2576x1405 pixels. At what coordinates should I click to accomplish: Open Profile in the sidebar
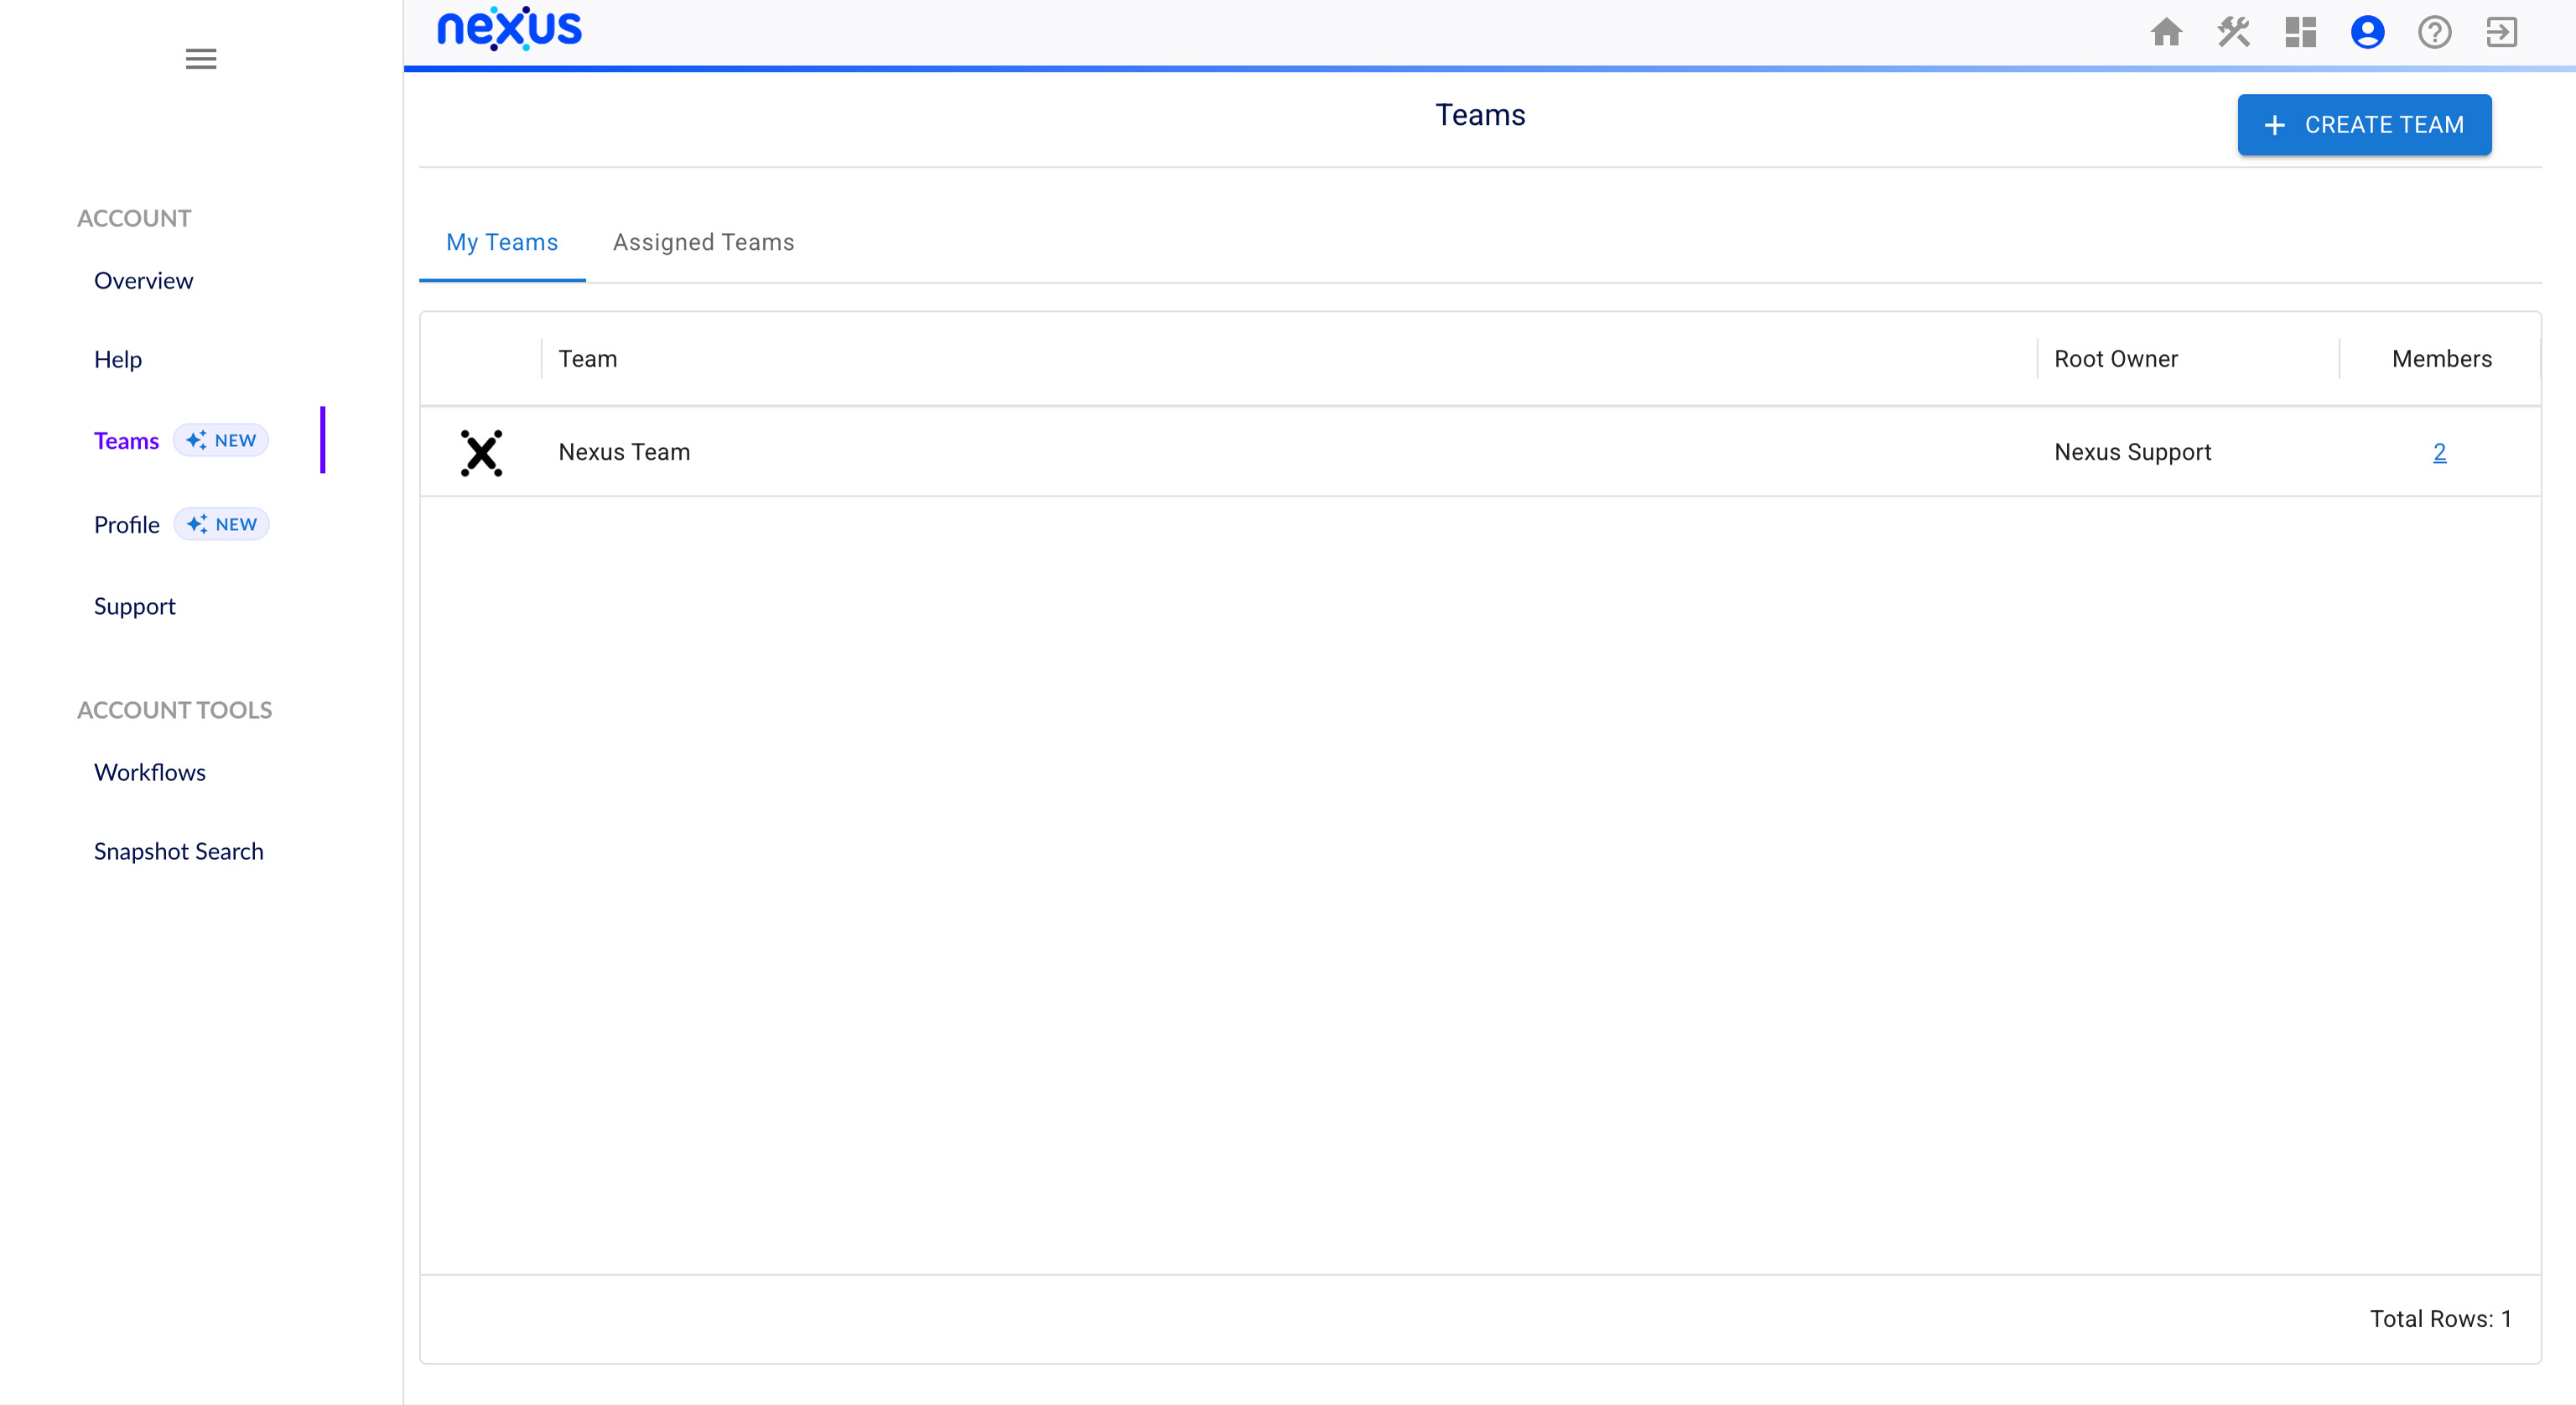coord(127,525)
